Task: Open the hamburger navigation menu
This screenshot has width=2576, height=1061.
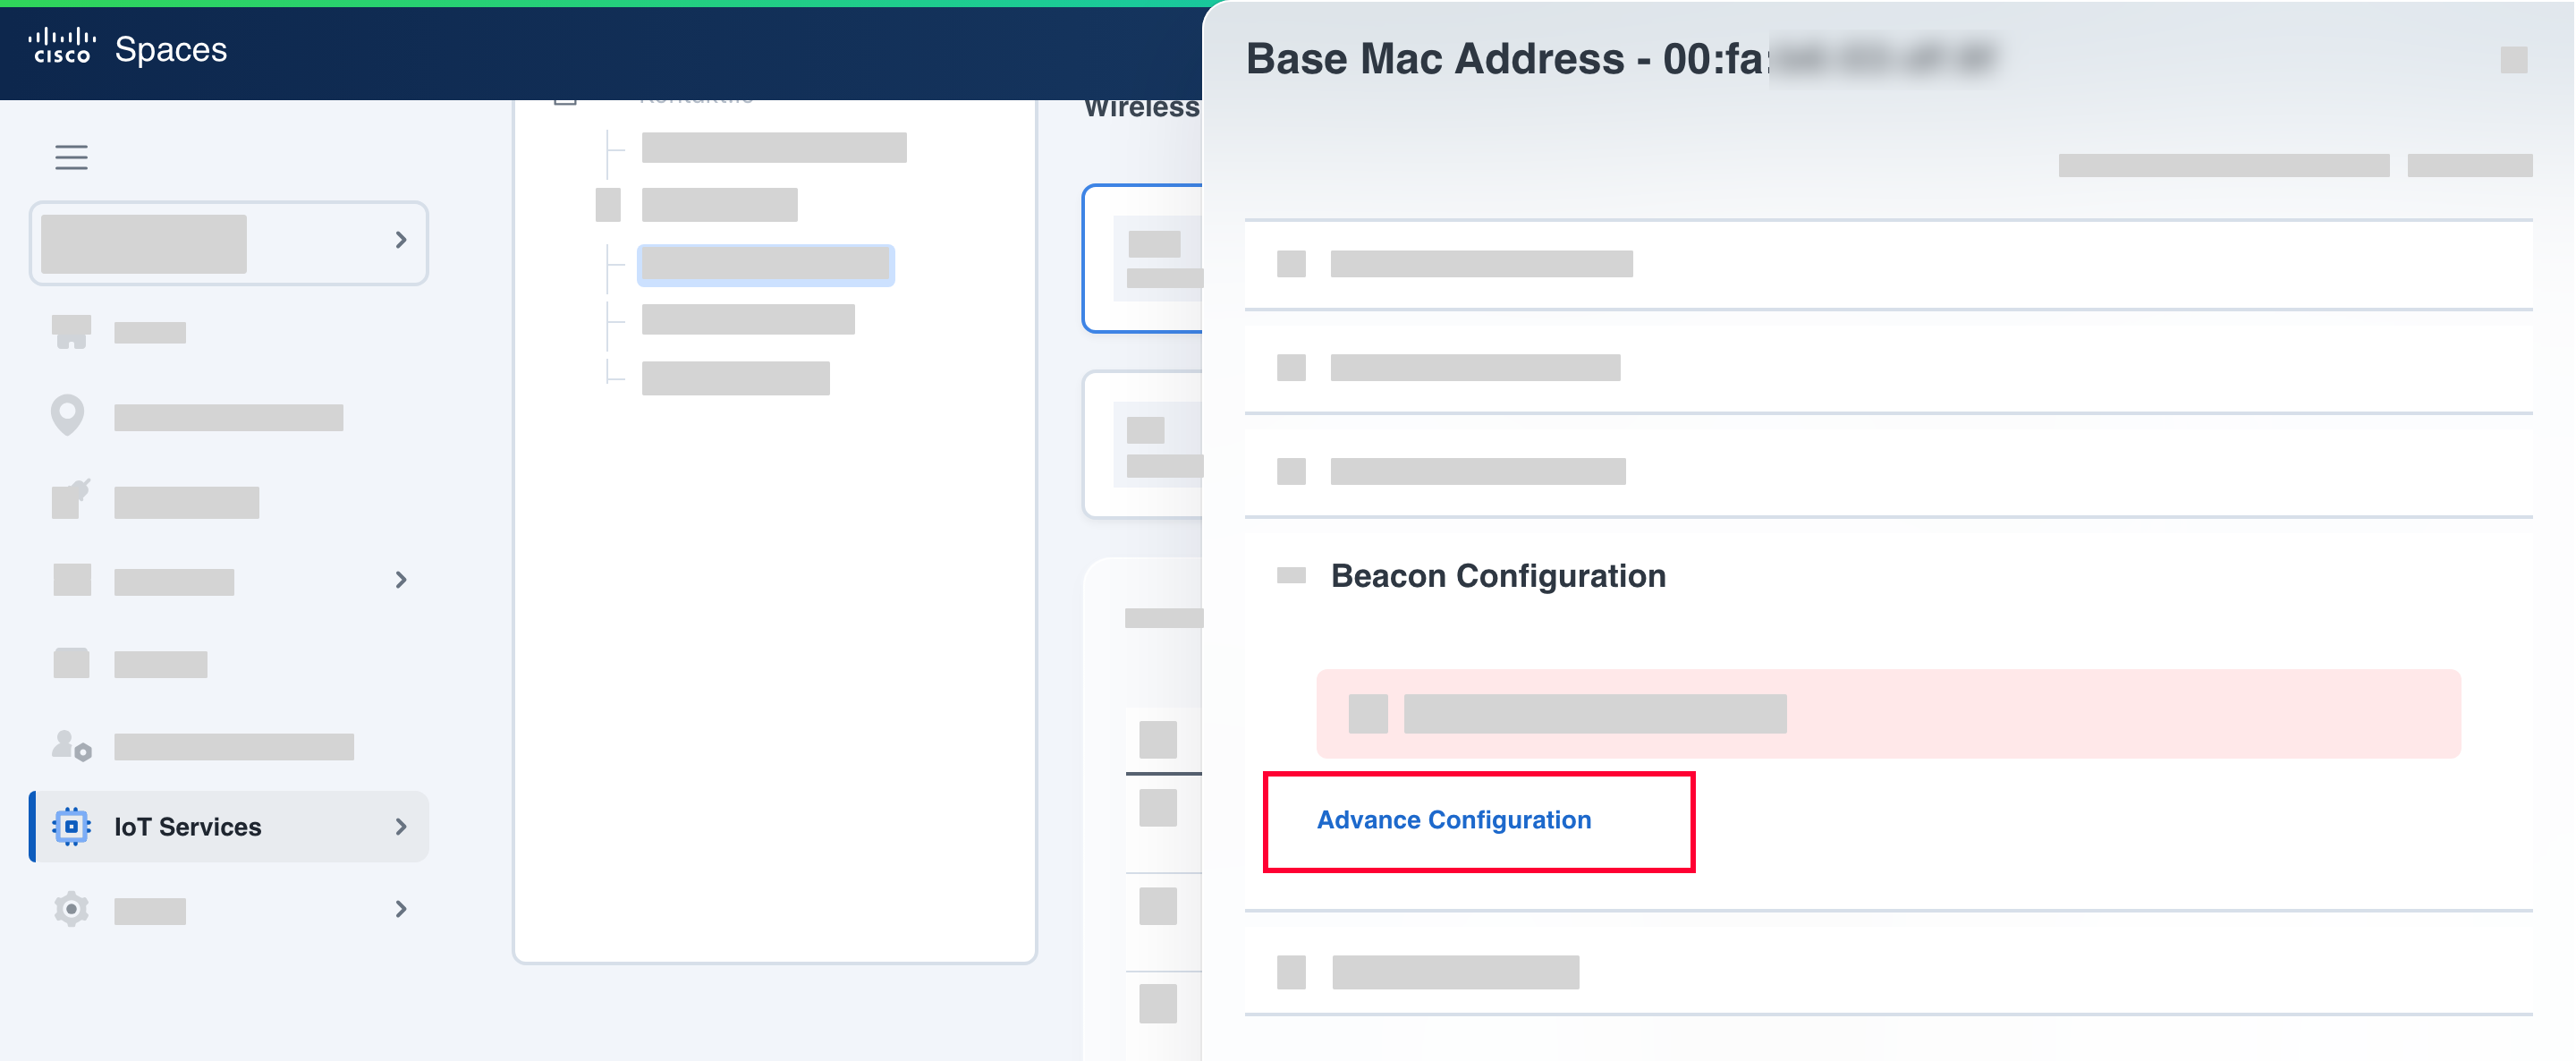Action: coord(71,157)
